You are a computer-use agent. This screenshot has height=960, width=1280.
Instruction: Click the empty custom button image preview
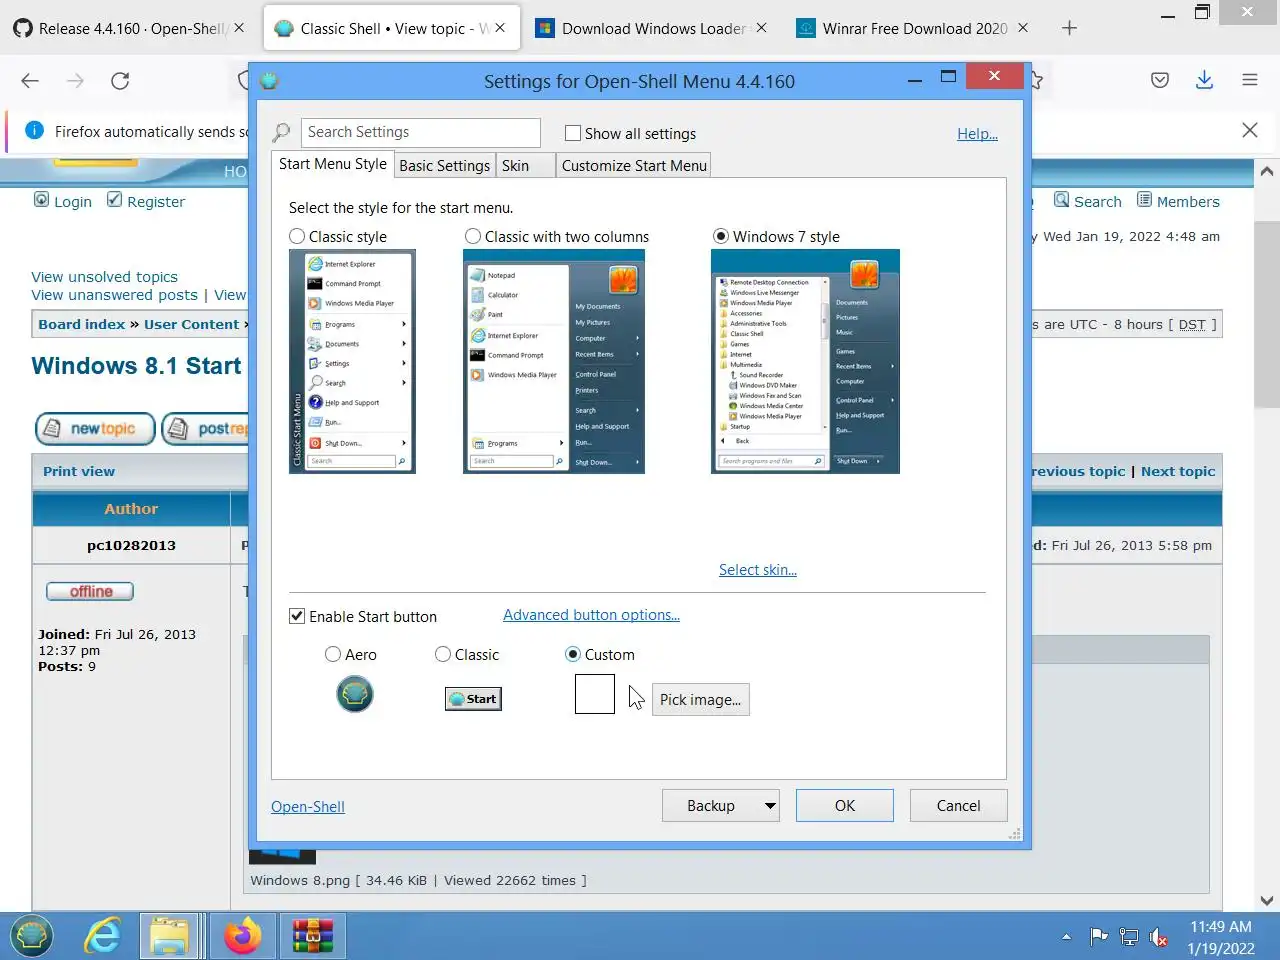coord(595,694)
